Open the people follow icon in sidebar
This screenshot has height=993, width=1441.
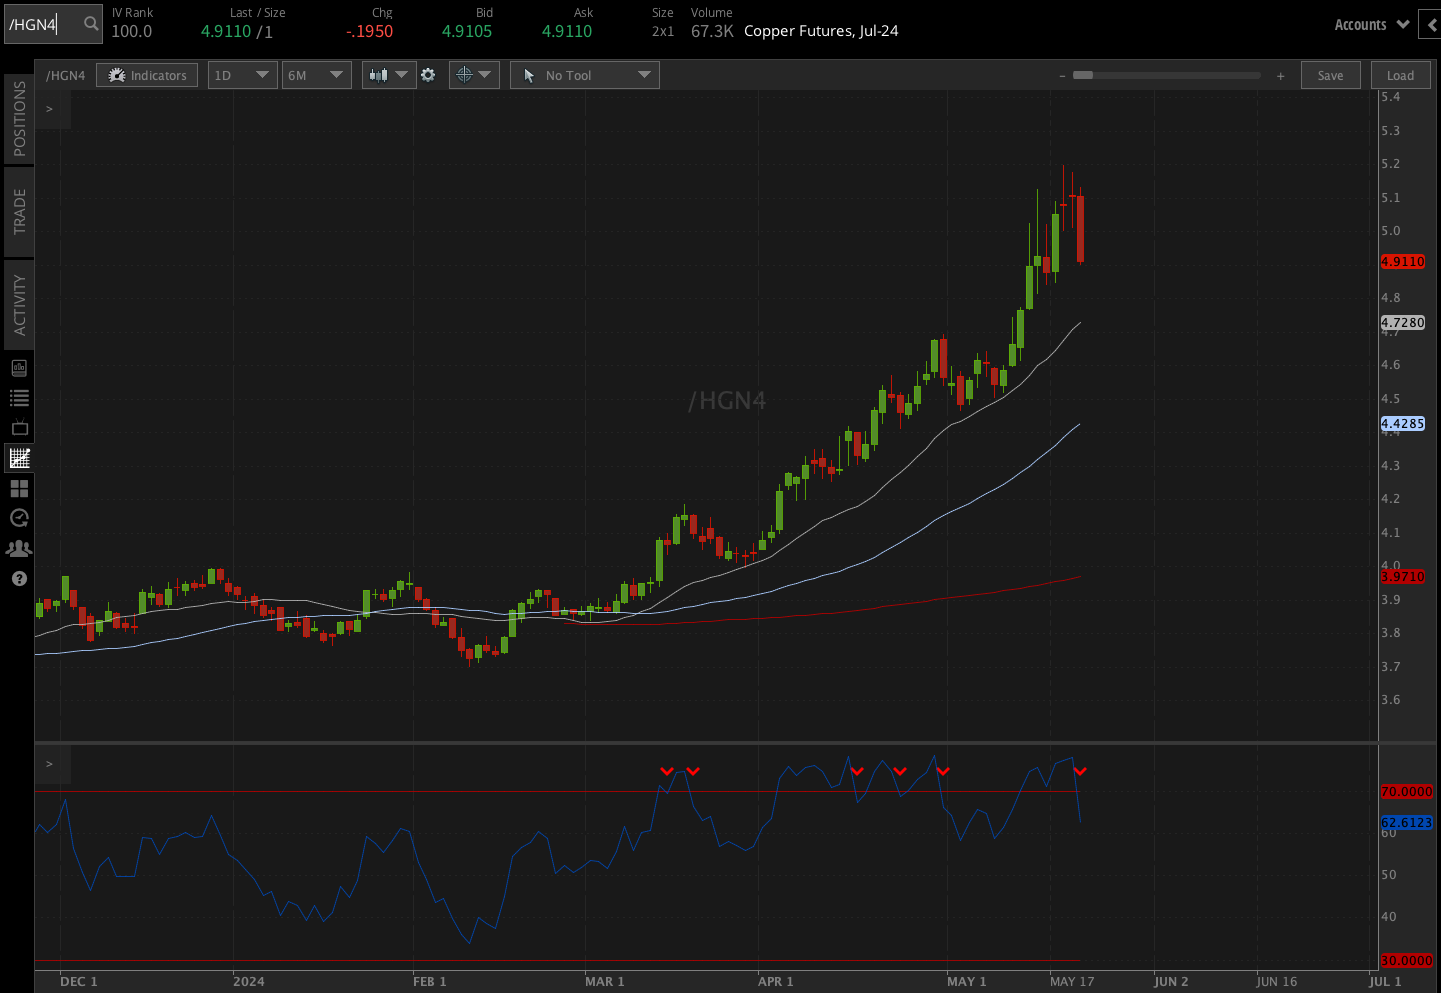[19, 548]
